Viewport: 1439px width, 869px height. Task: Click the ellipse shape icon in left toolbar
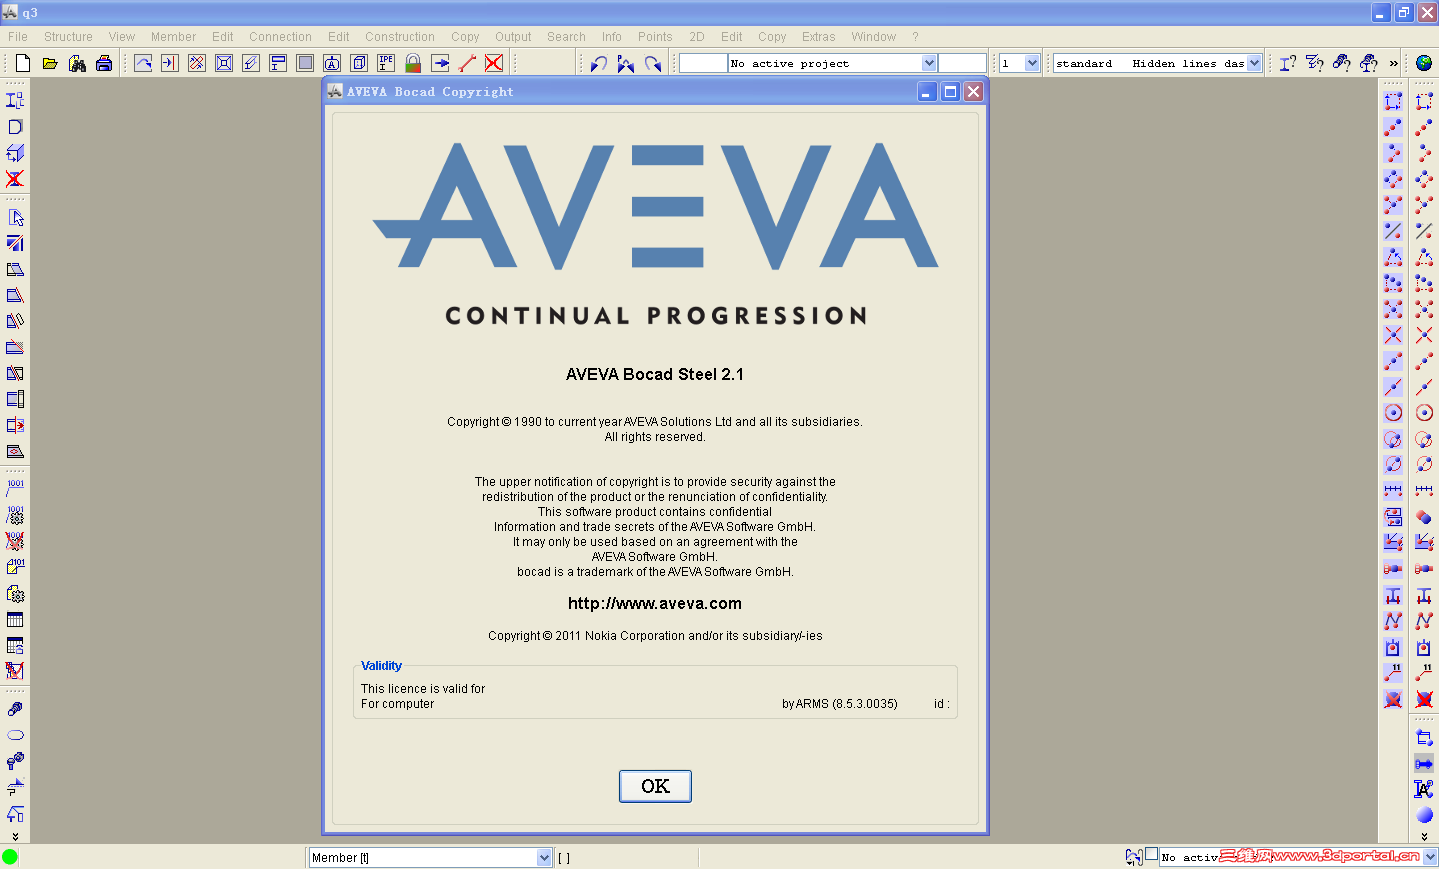(15, 735)
